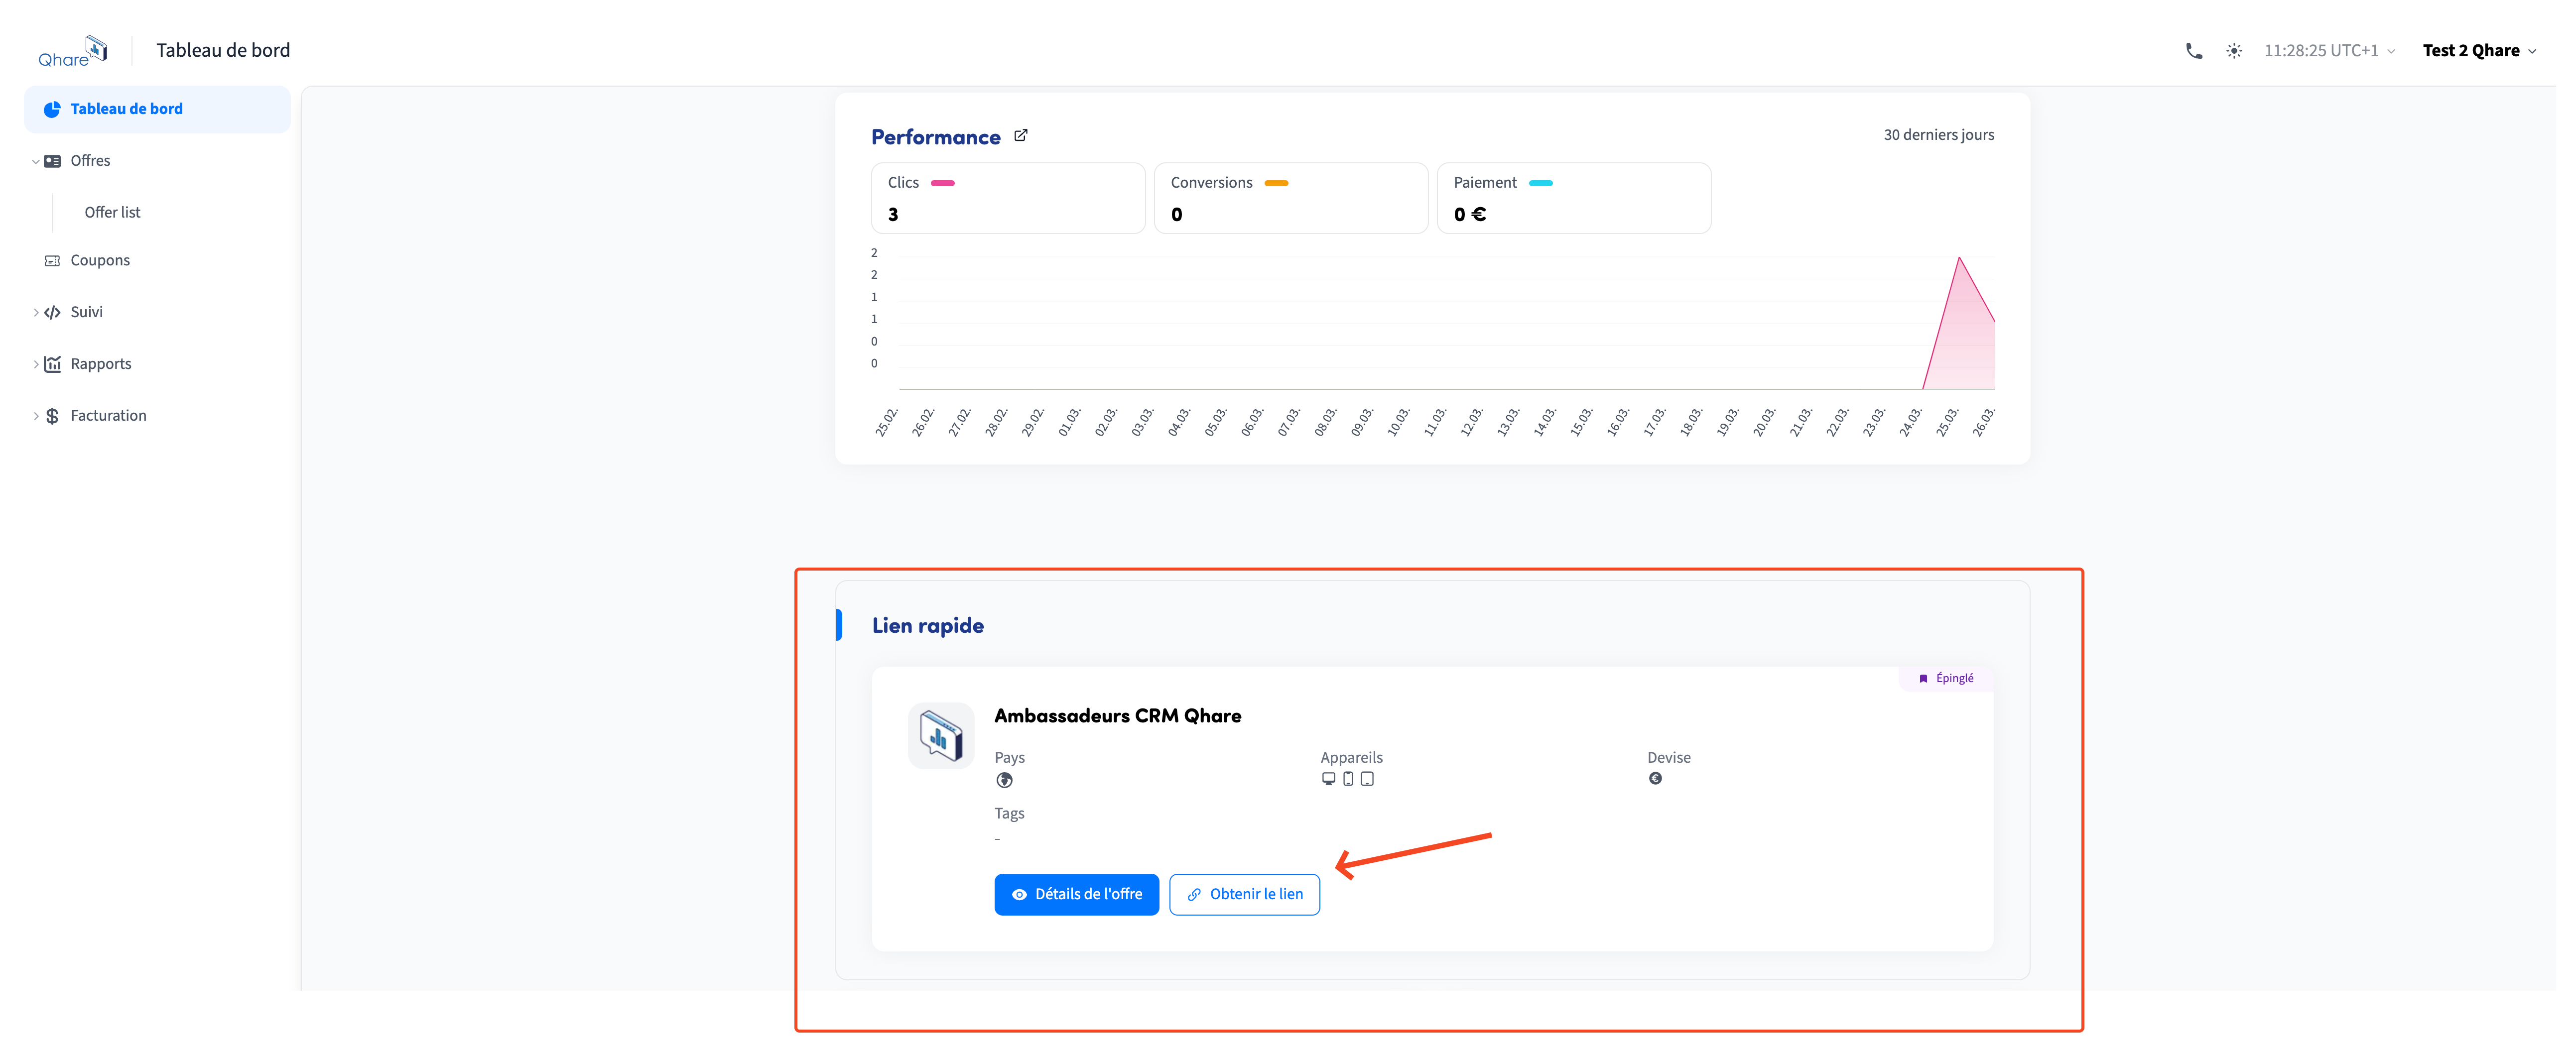Click the Épinglé pinned badge

pos(1945,678)
